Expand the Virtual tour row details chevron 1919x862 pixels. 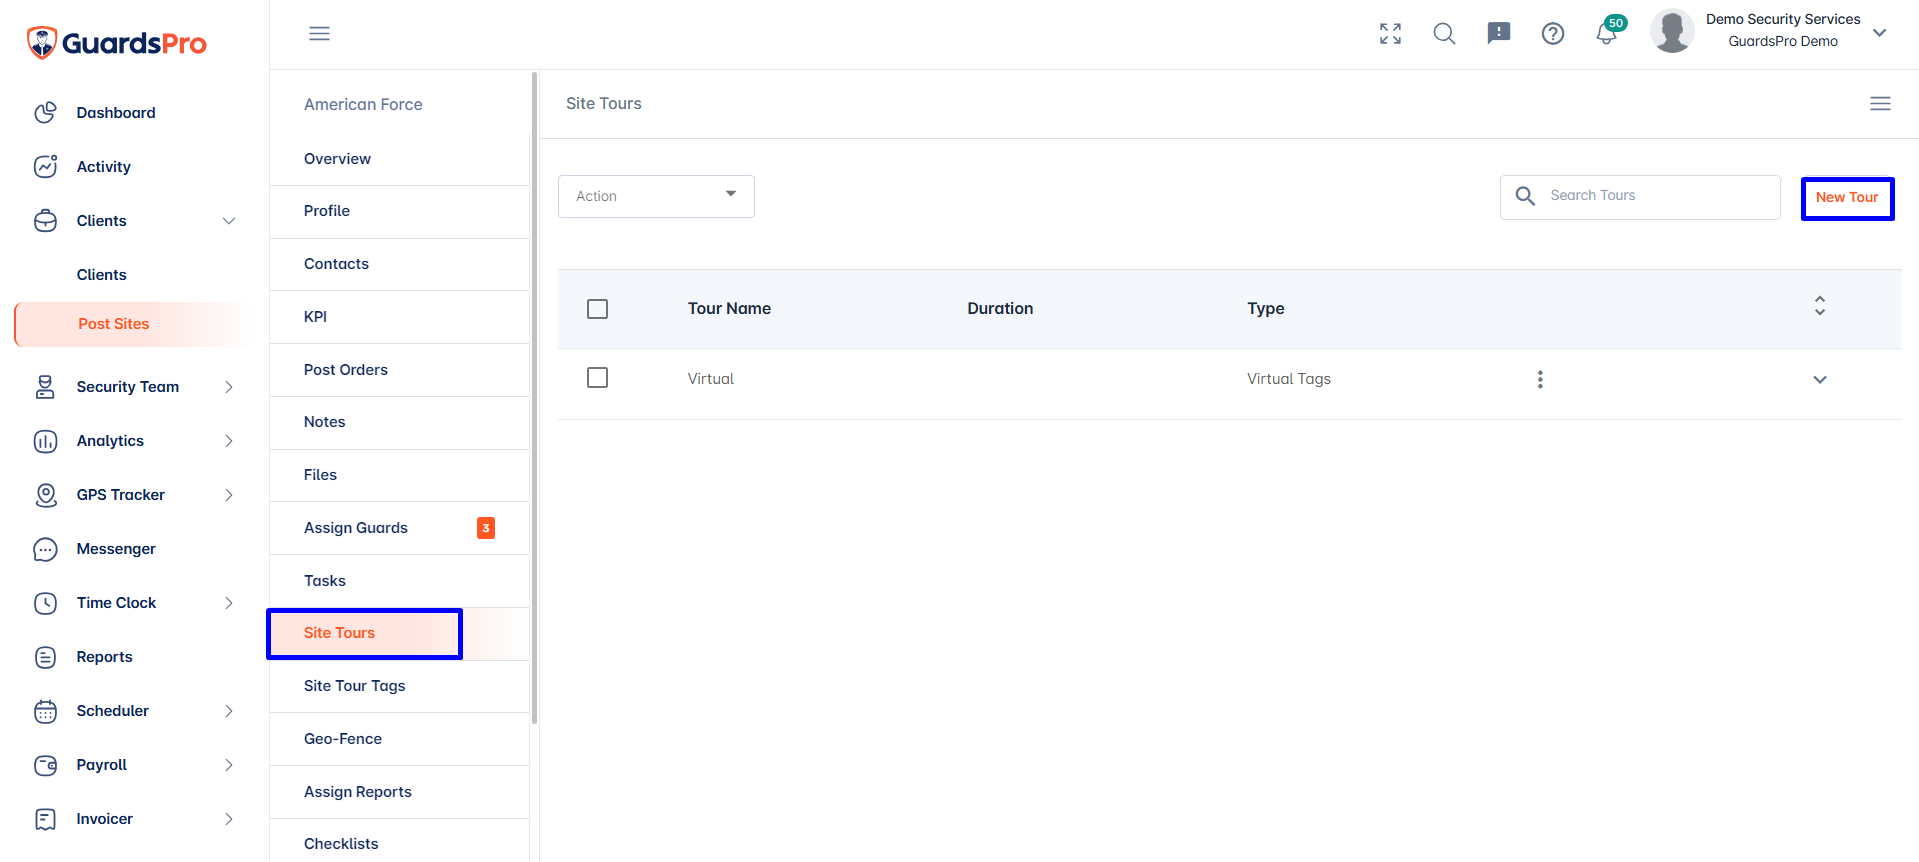(1820, 379)
